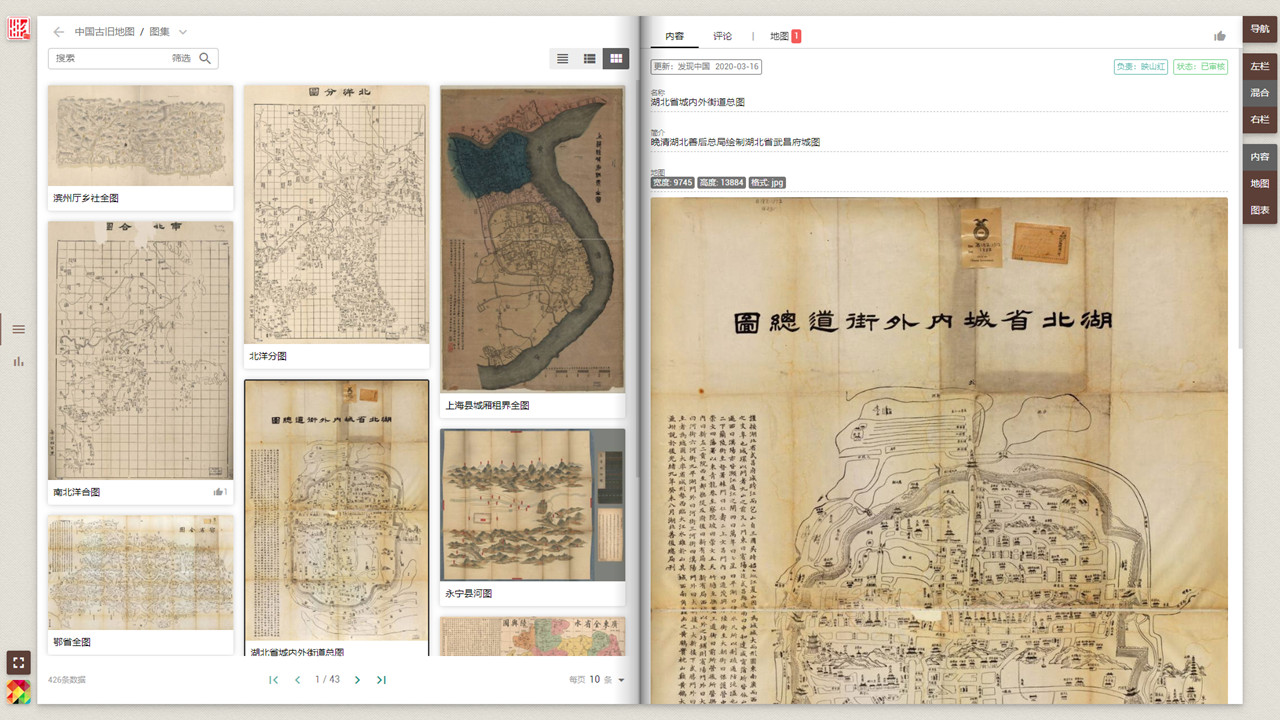
Task: Jump to 内容 section via right sidebar
Action: 1260,157
